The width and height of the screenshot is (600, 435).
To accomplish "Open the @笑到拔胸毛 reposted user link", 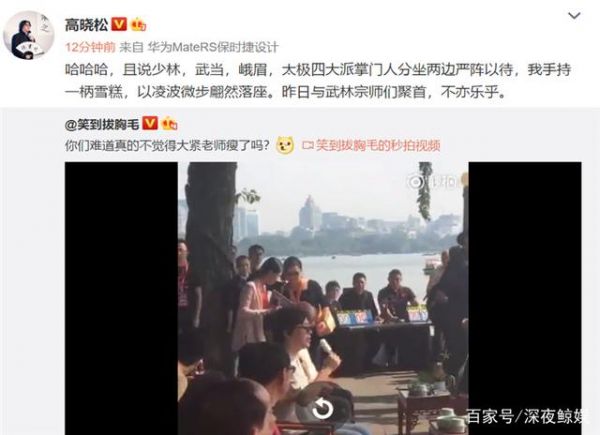I will click(102, 124).
